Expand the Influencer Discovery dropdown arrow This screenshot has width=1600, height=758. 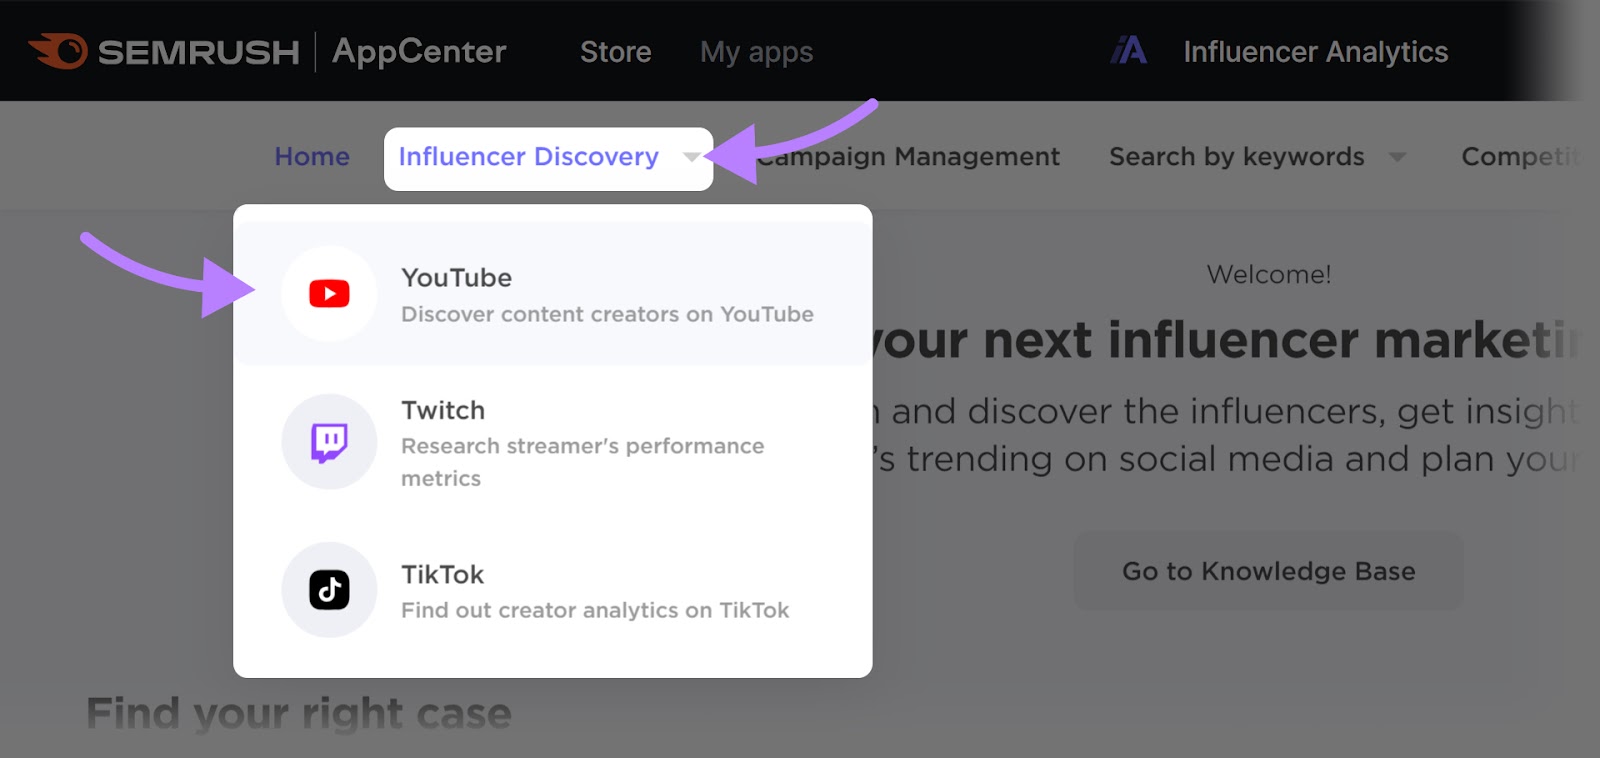(x=691, y=157)
